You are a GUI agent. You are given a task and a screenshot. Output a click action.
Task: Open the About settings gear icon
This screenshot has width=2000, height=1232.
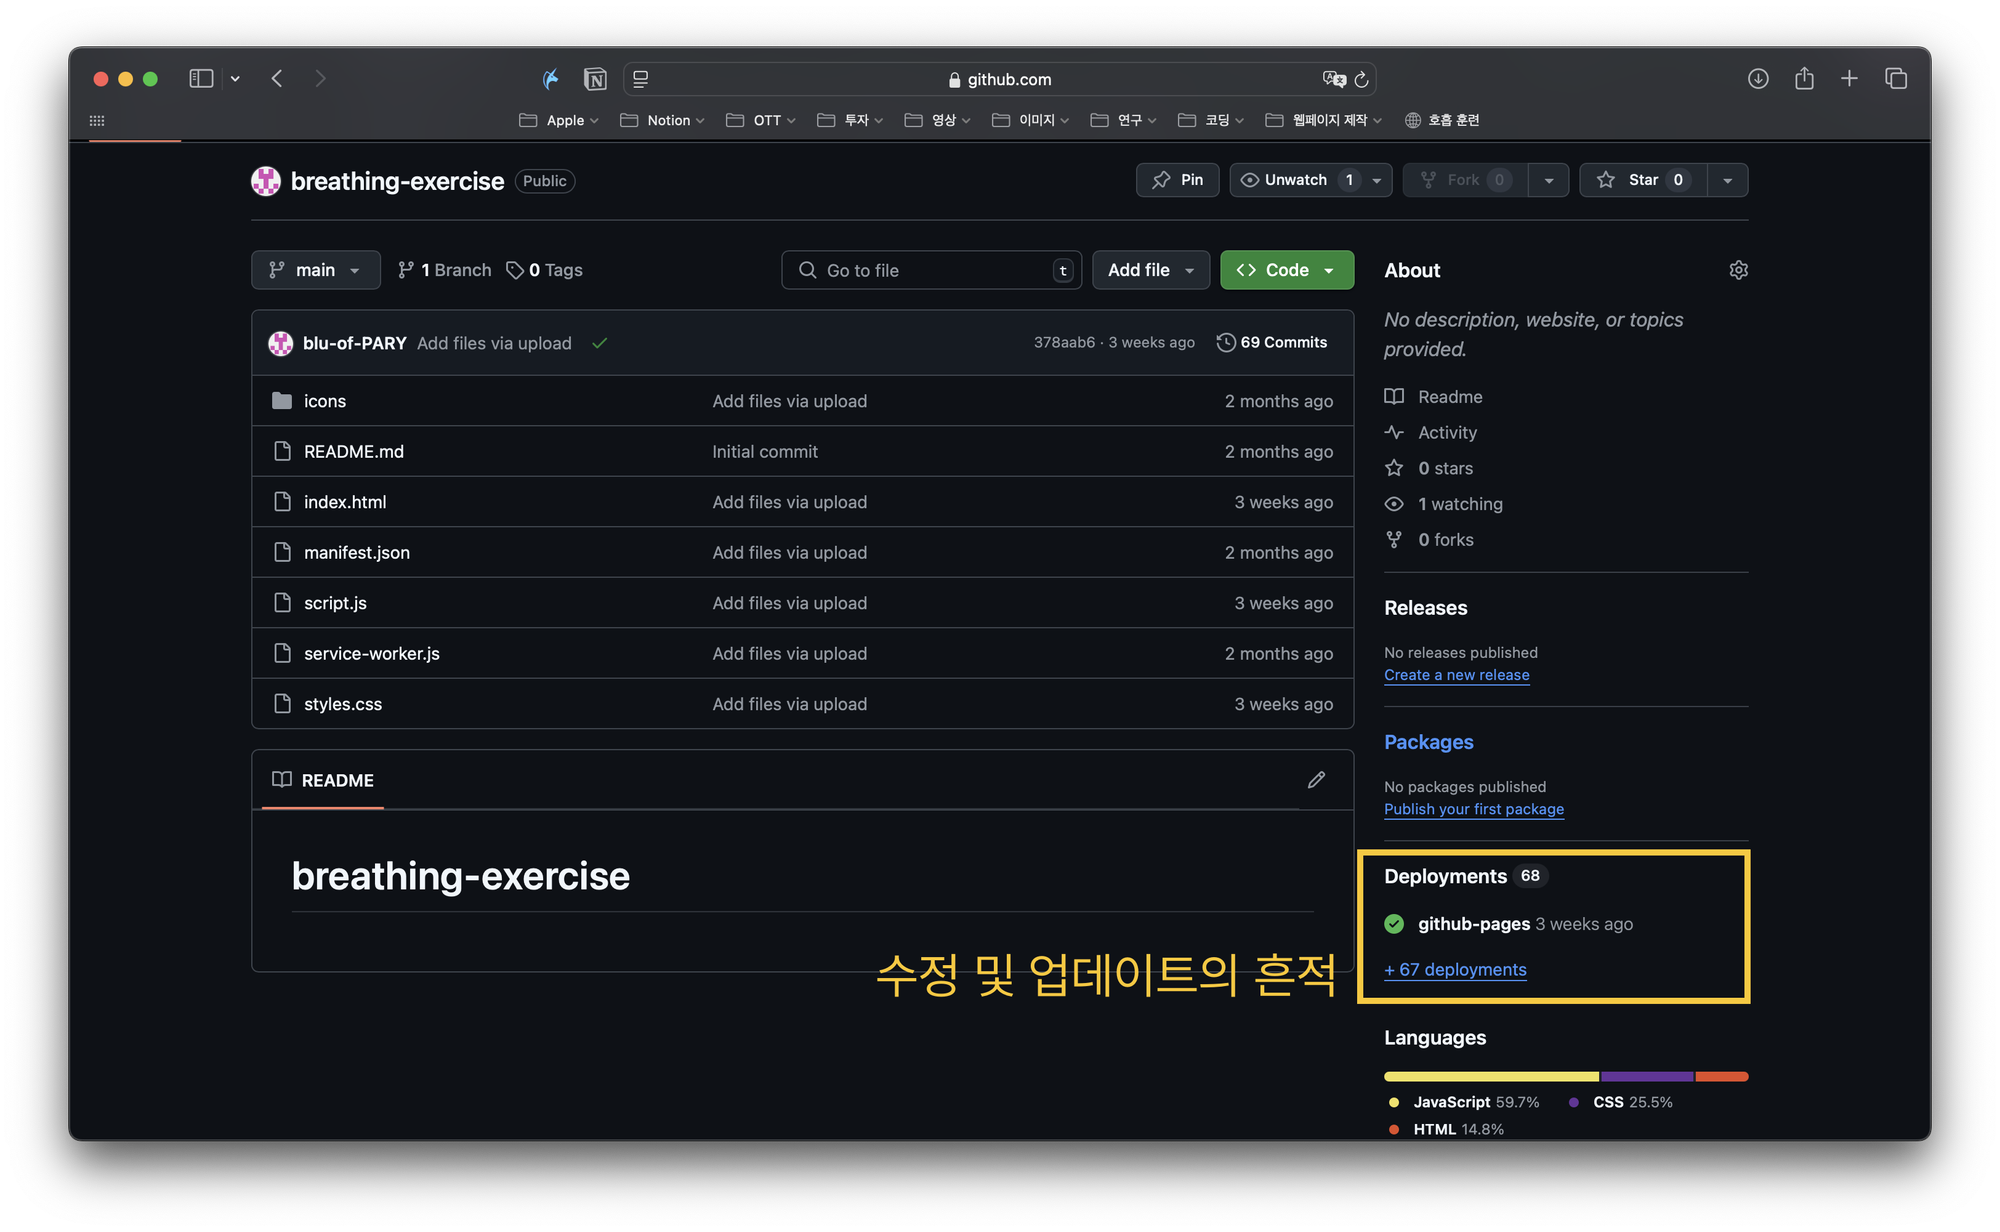coord(1738,270)
